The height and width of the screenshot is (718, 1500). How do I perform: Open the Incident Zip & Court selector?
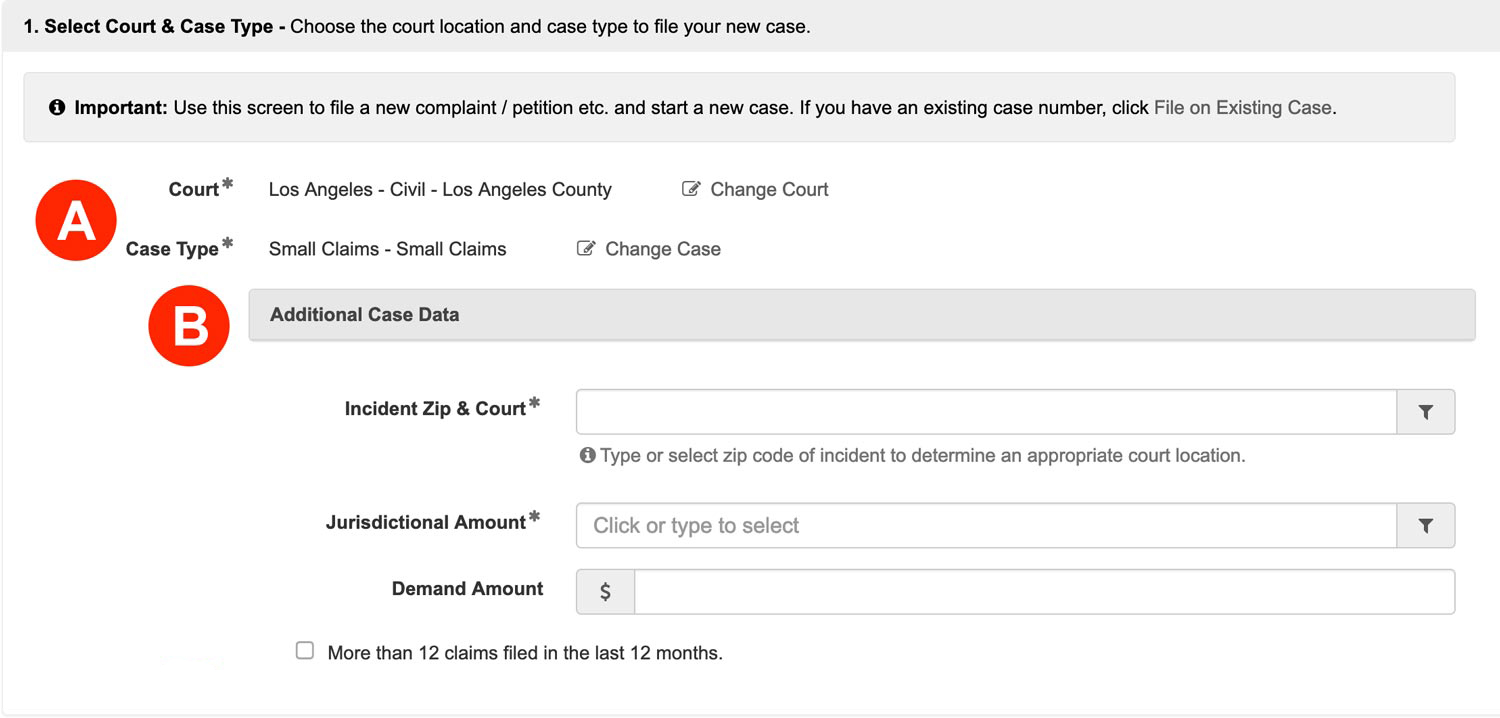tap(985, 411)
